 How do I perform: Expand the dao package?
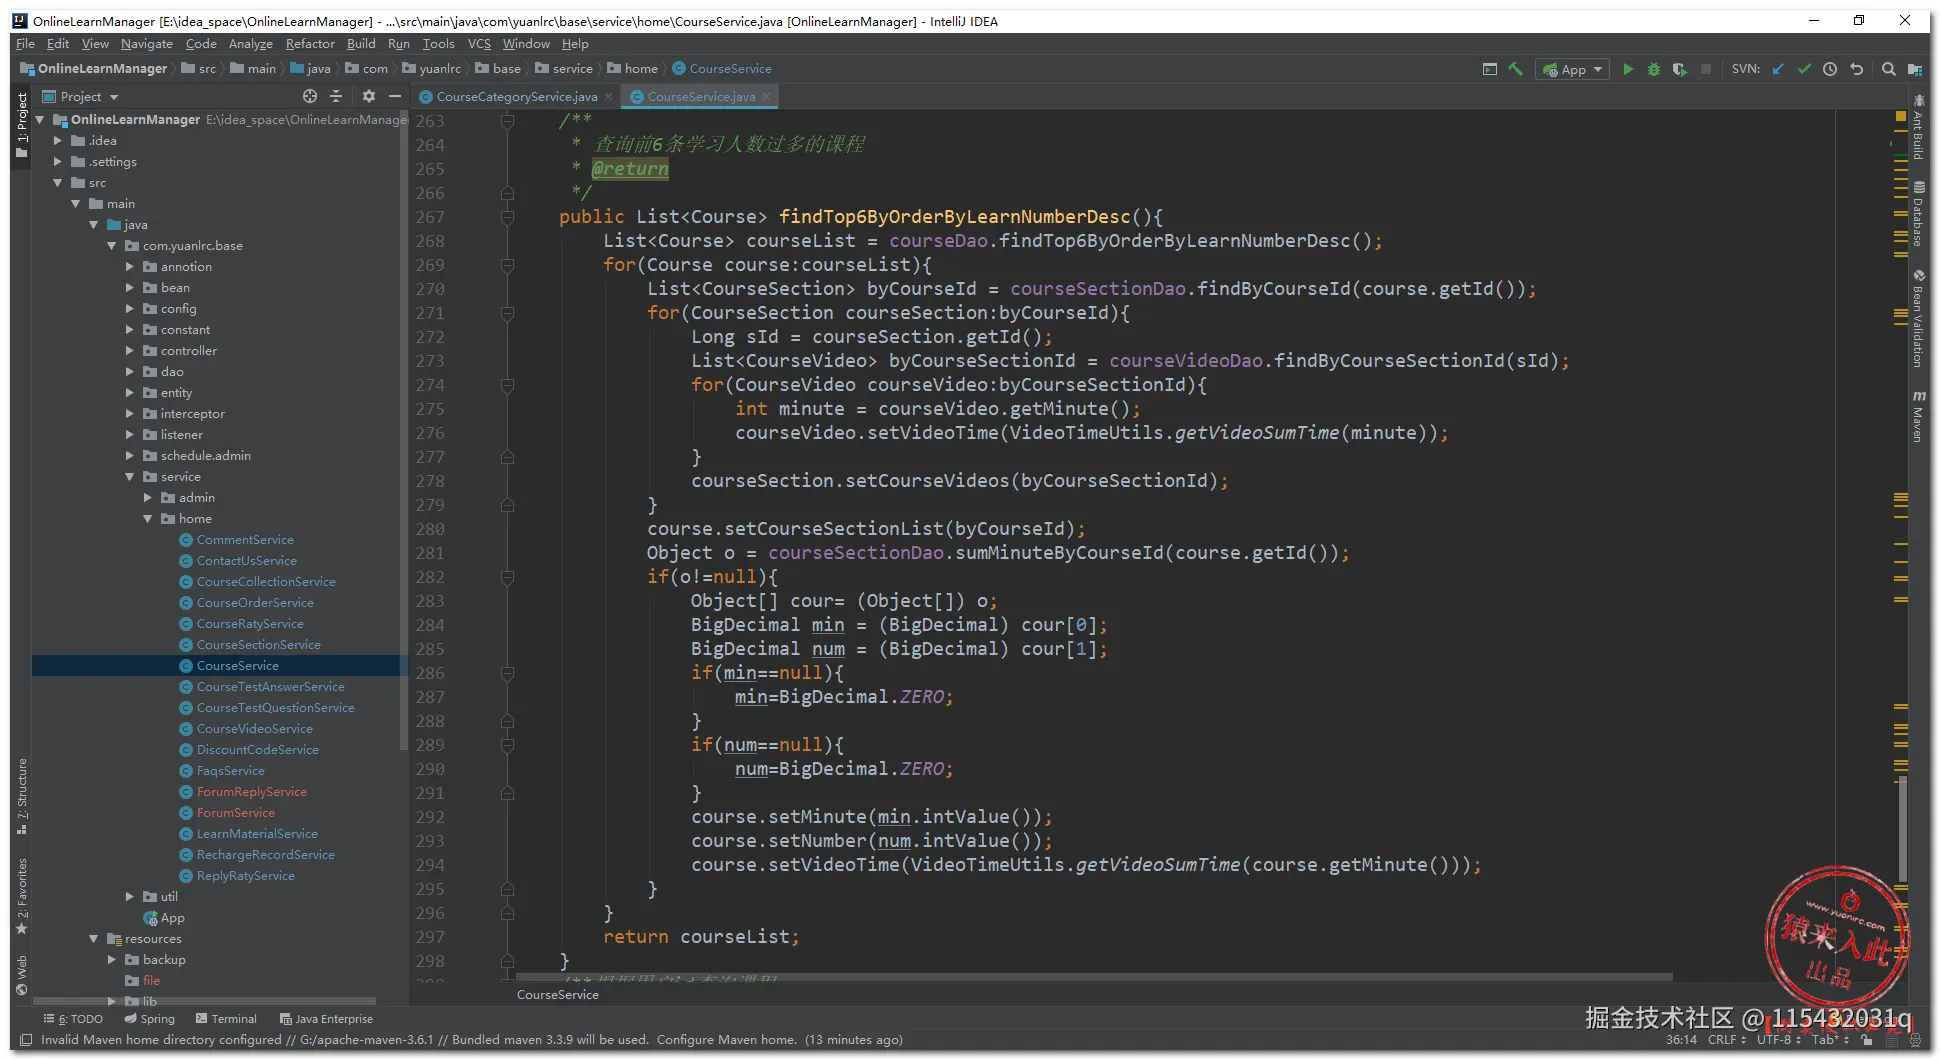(130, 372)
